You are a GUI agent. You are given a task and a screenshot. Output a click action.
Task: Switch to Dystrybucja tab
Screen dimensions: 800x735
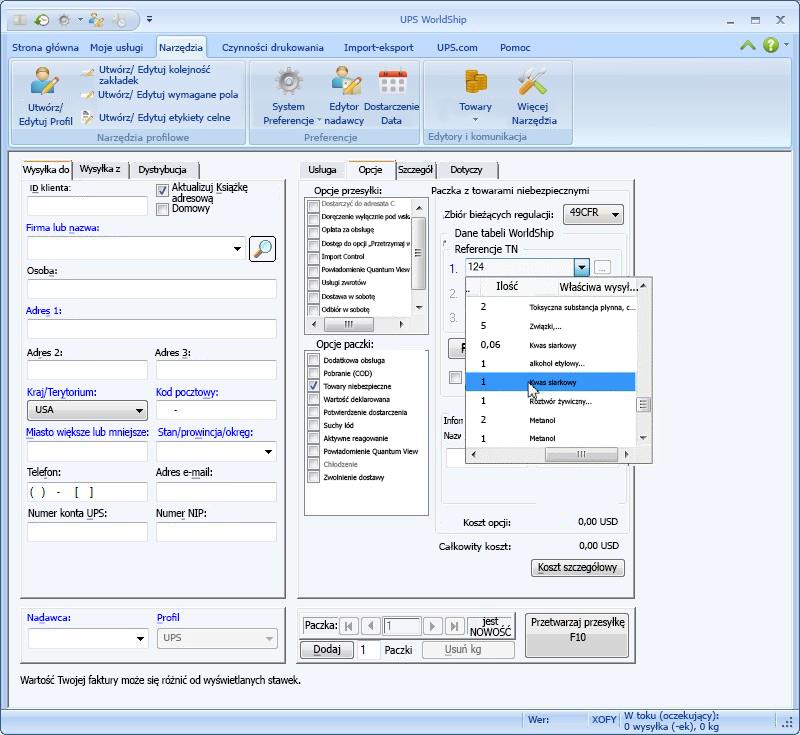click(x=163, y=170)
